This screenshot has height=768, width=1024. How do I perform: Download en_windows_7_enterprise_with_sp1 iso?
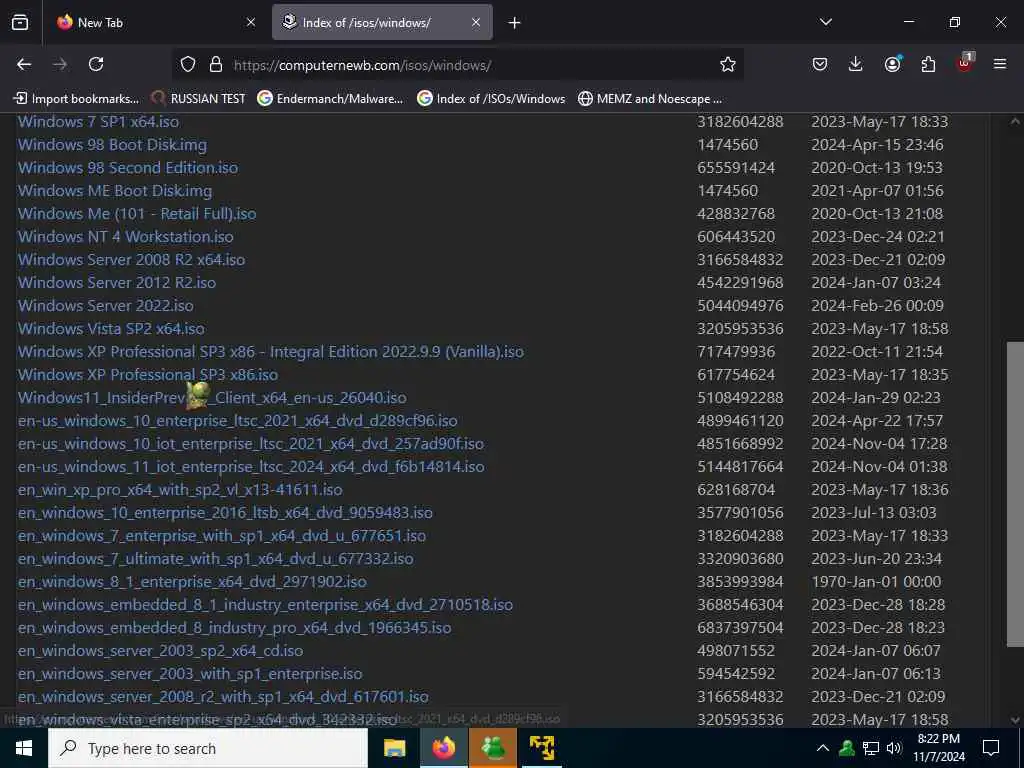221,536
